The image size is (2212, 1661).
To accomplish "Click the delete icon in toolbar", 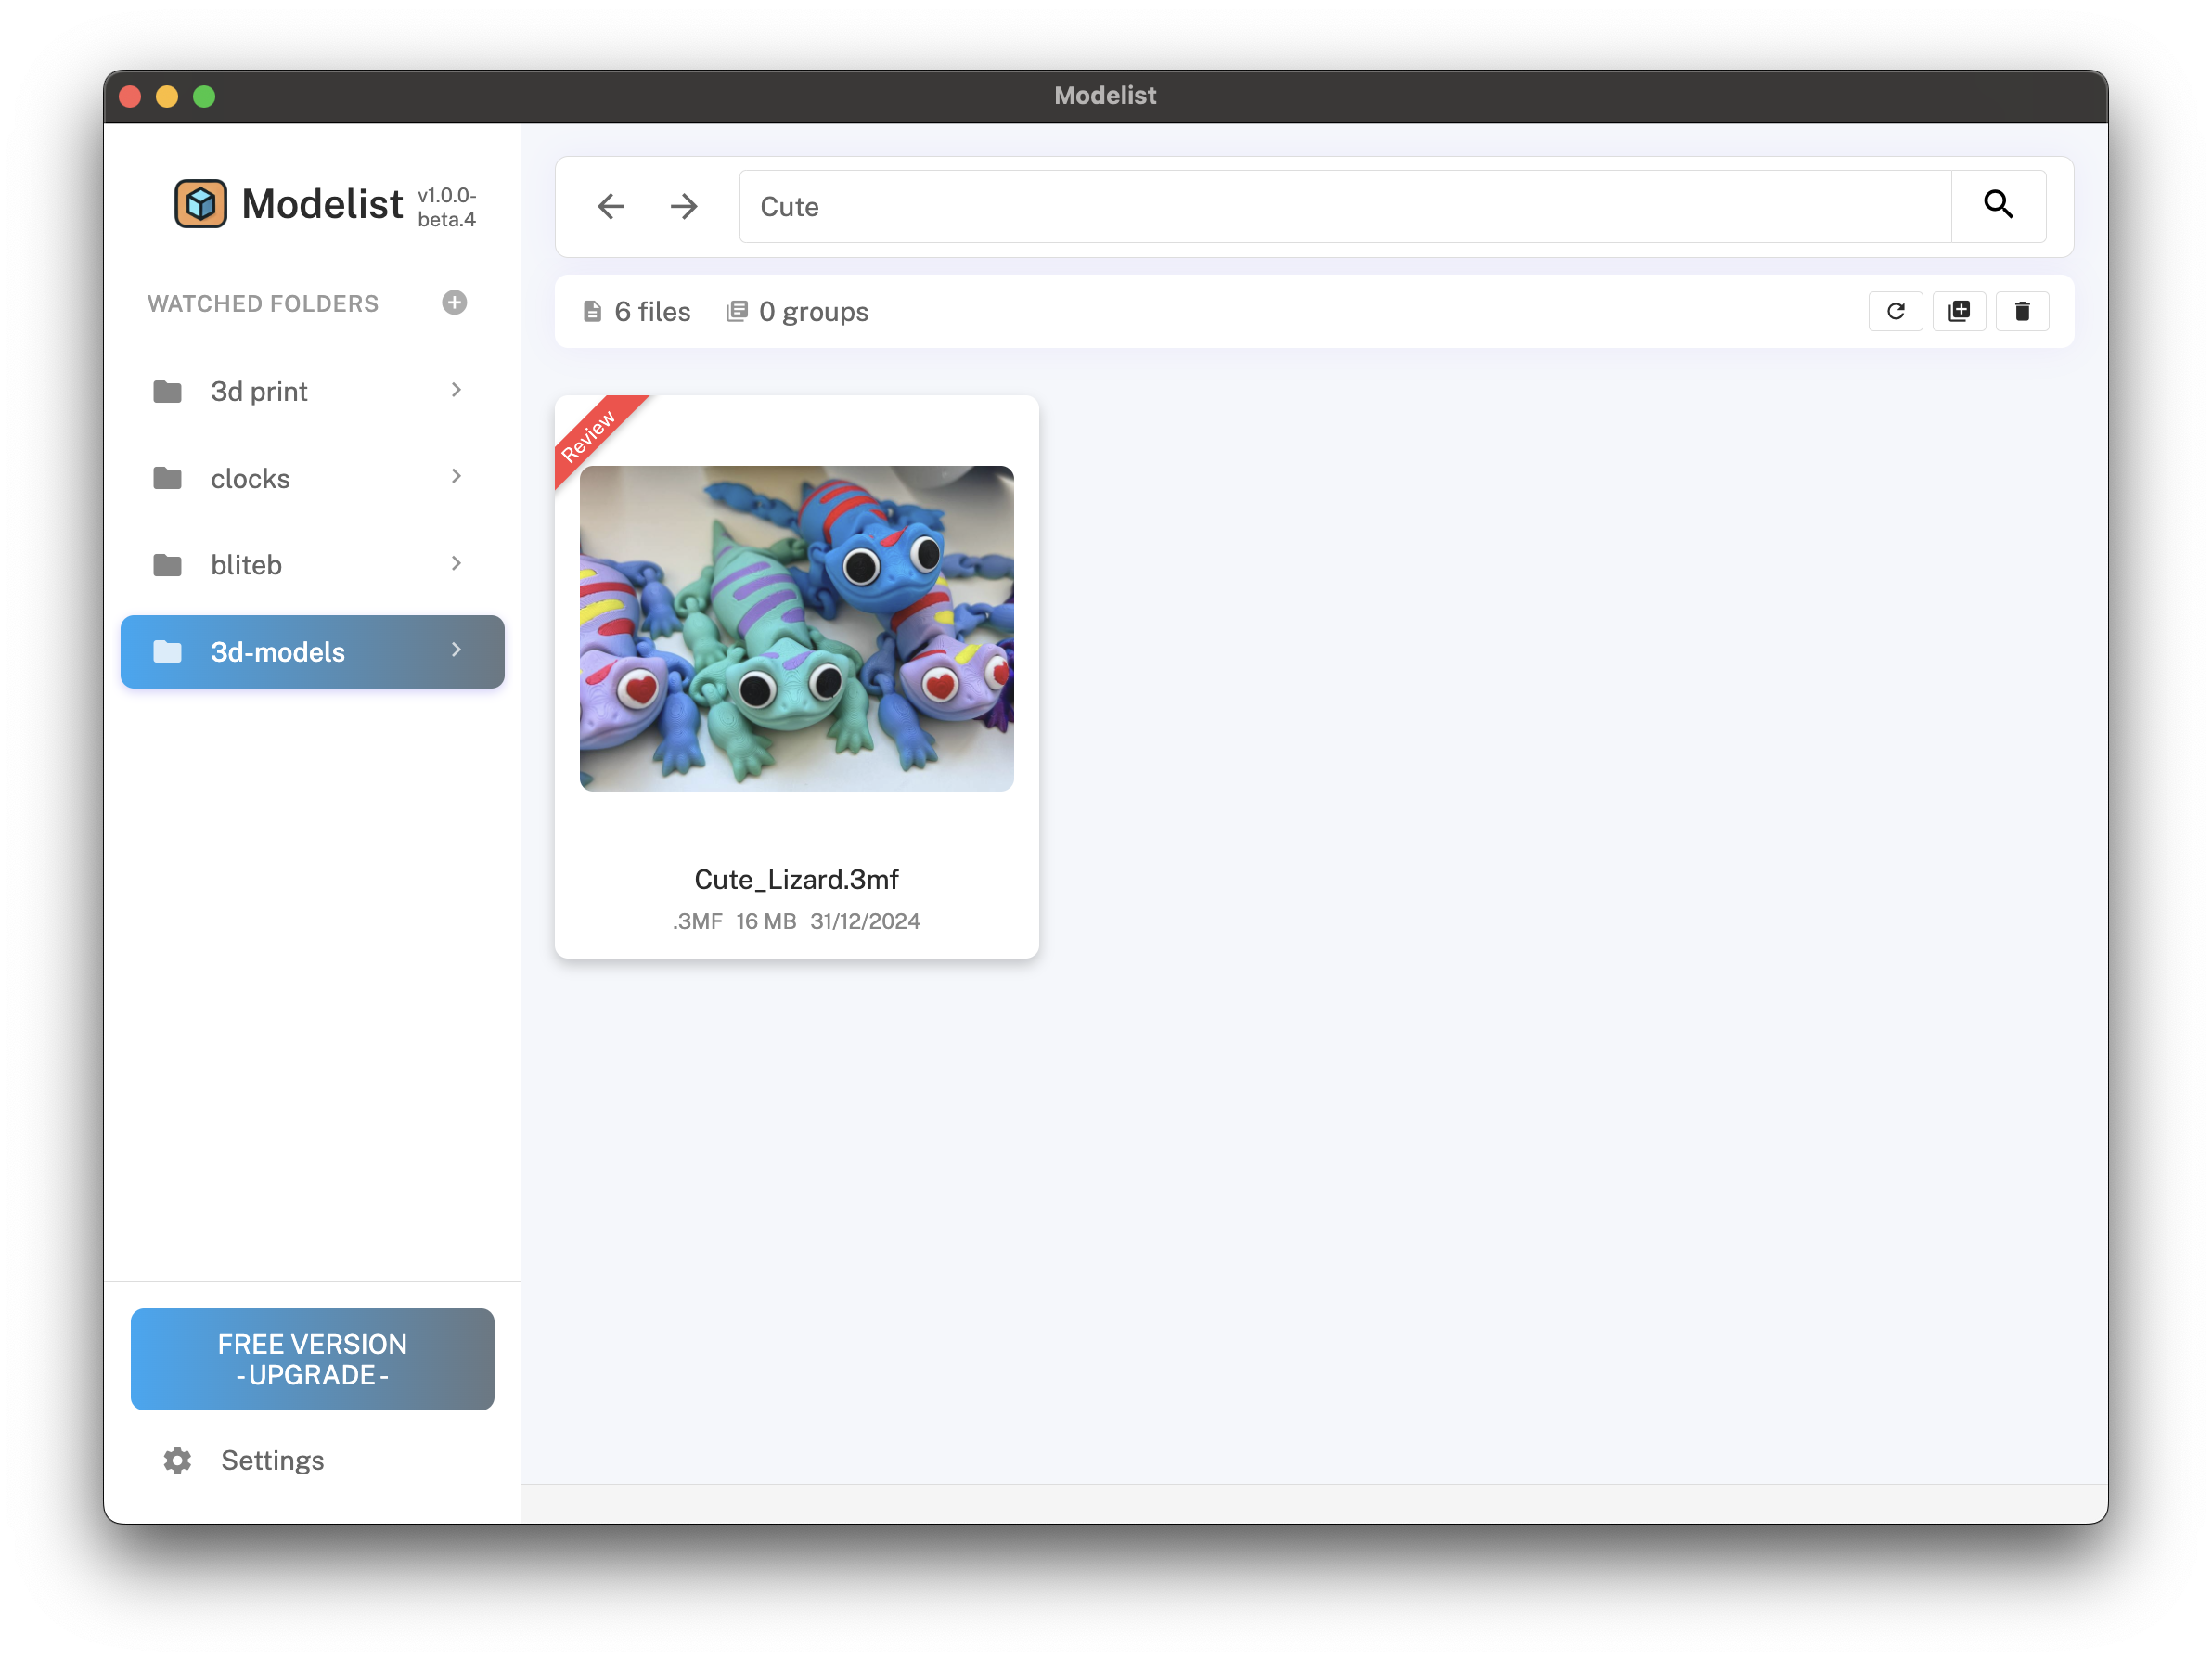I will [2020, 311].
